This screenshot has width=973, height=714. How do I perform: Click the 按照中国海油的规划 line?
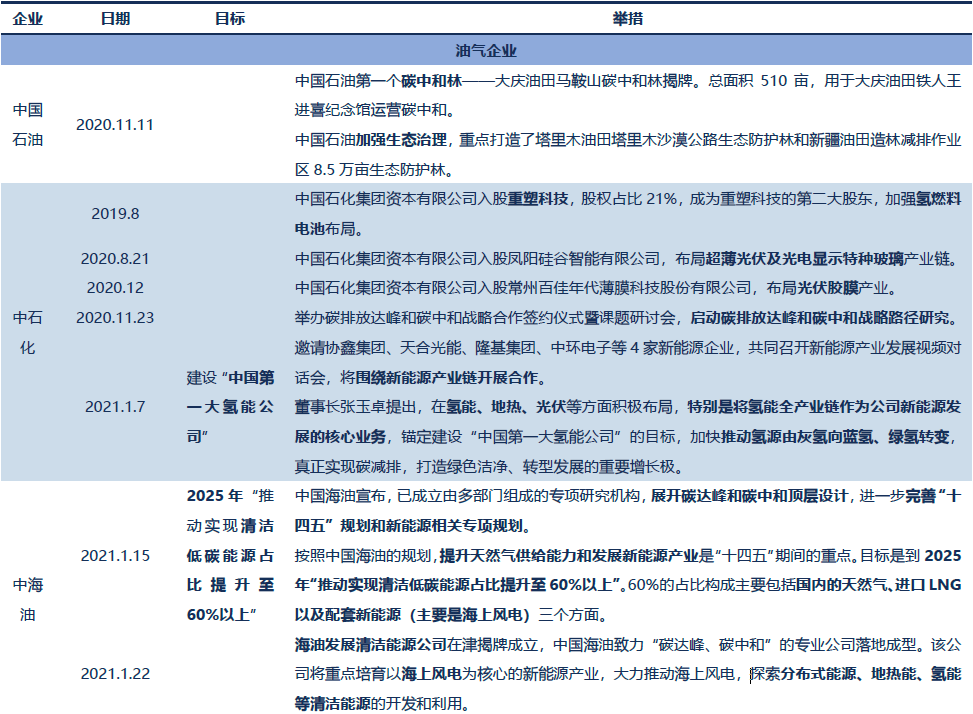[628, 556]
